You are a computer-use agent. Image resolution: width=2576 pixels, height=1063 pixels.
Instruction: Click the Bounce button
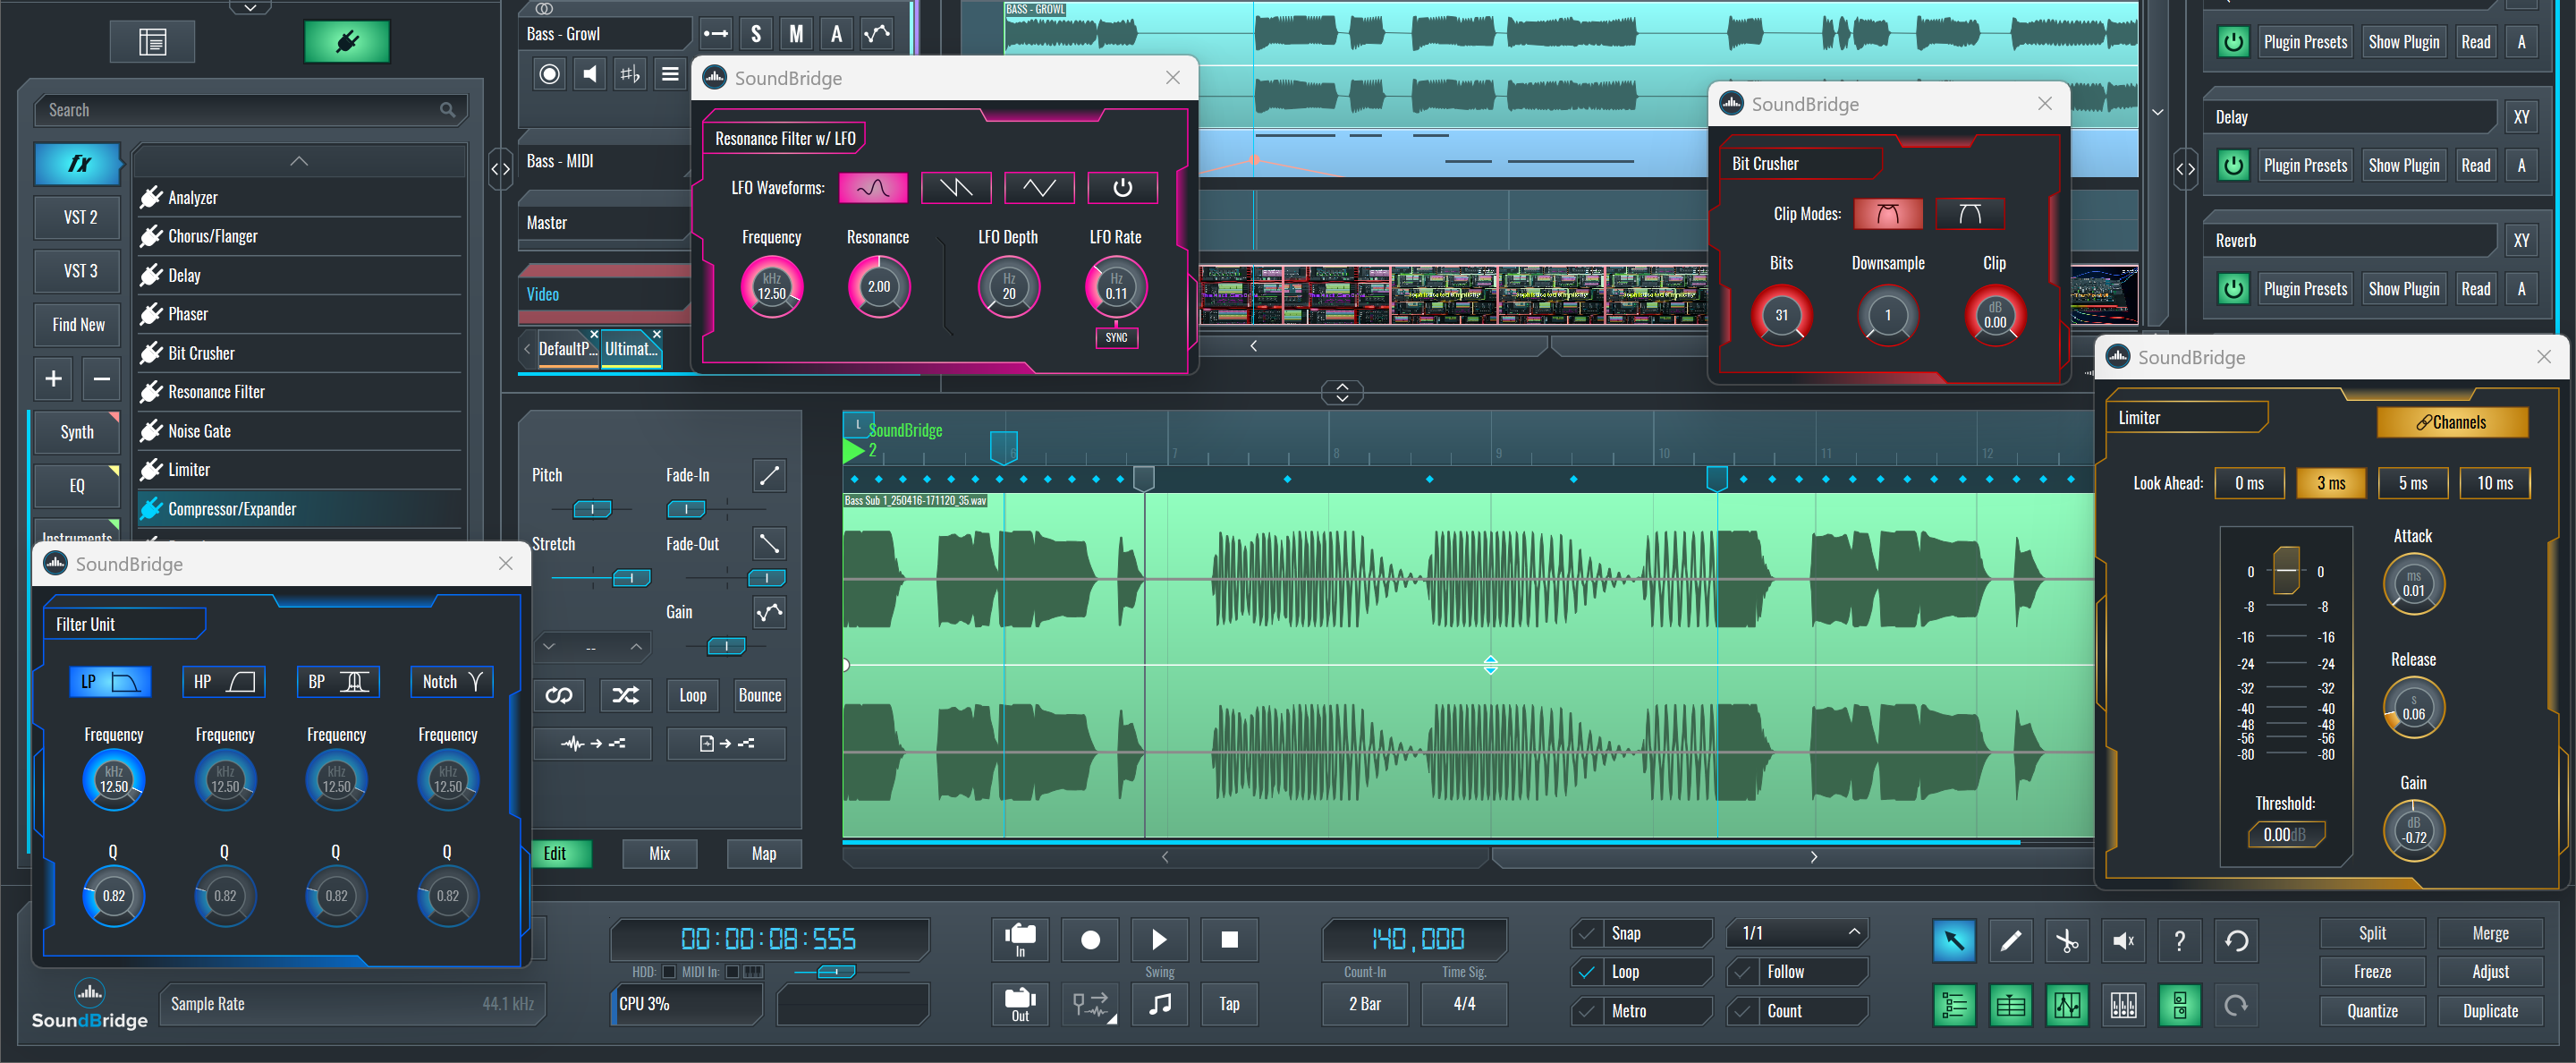click(x=759, y=695)
